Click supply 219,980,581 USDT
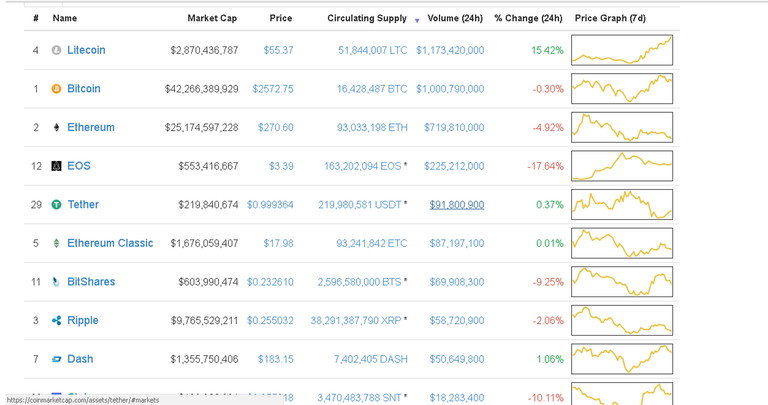This screenshot has height=405, width=768. 360,205
